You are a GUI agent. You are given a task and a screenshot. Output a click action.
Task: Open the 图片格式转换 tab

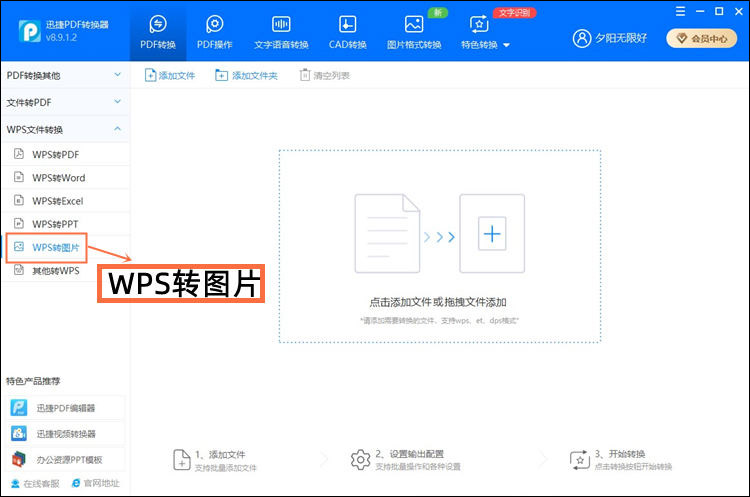point(414,33)
